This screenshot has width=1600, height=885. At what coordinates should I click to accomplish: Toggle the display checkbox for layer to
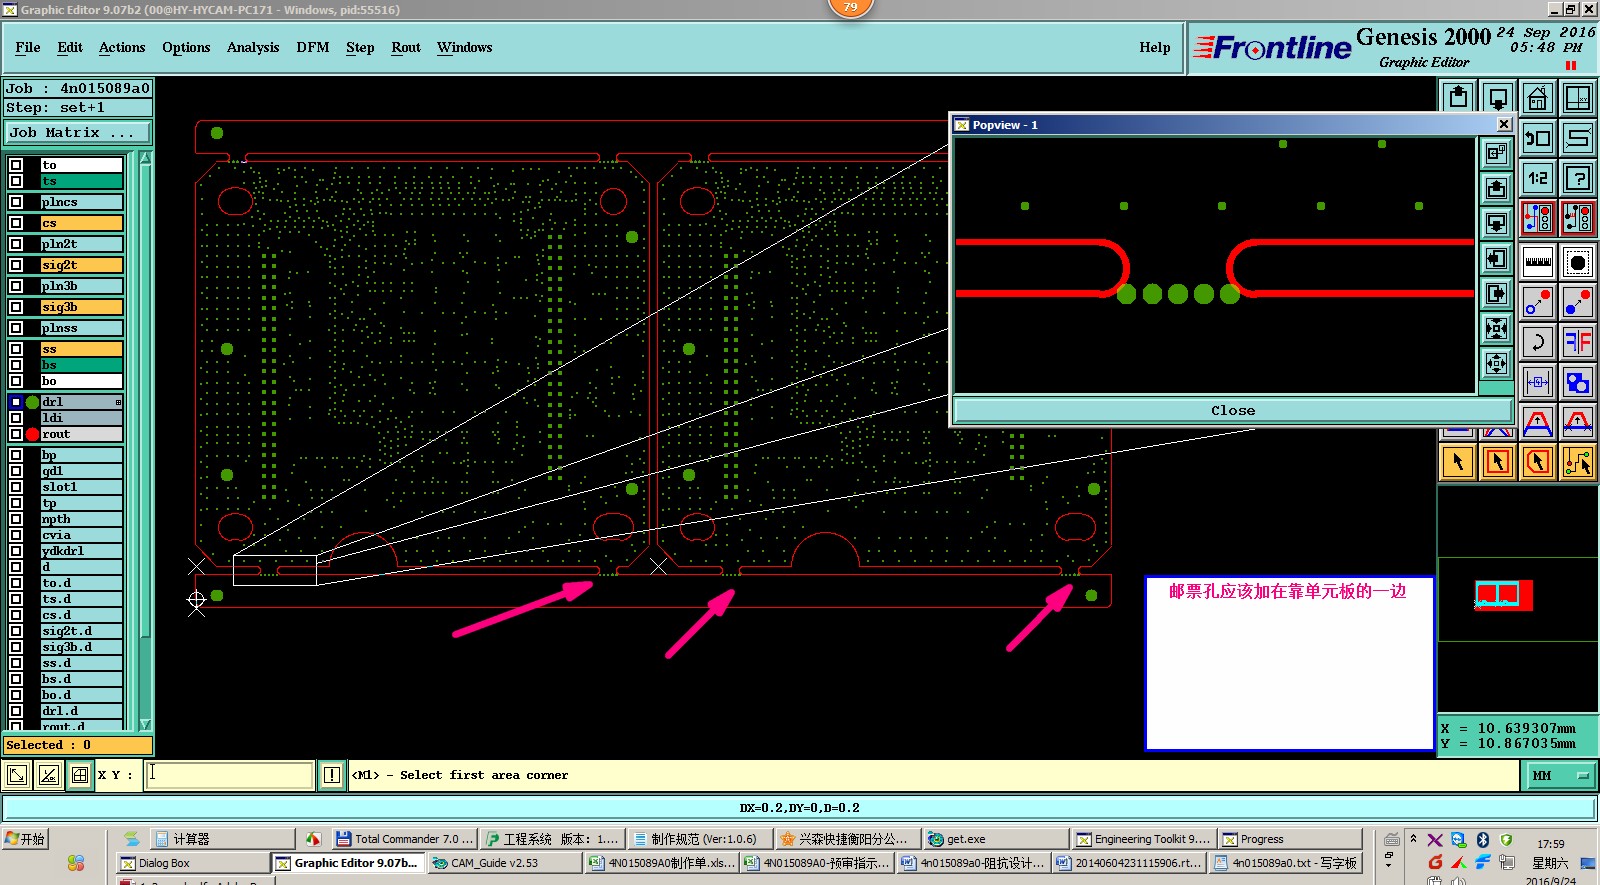coord(16,165)
